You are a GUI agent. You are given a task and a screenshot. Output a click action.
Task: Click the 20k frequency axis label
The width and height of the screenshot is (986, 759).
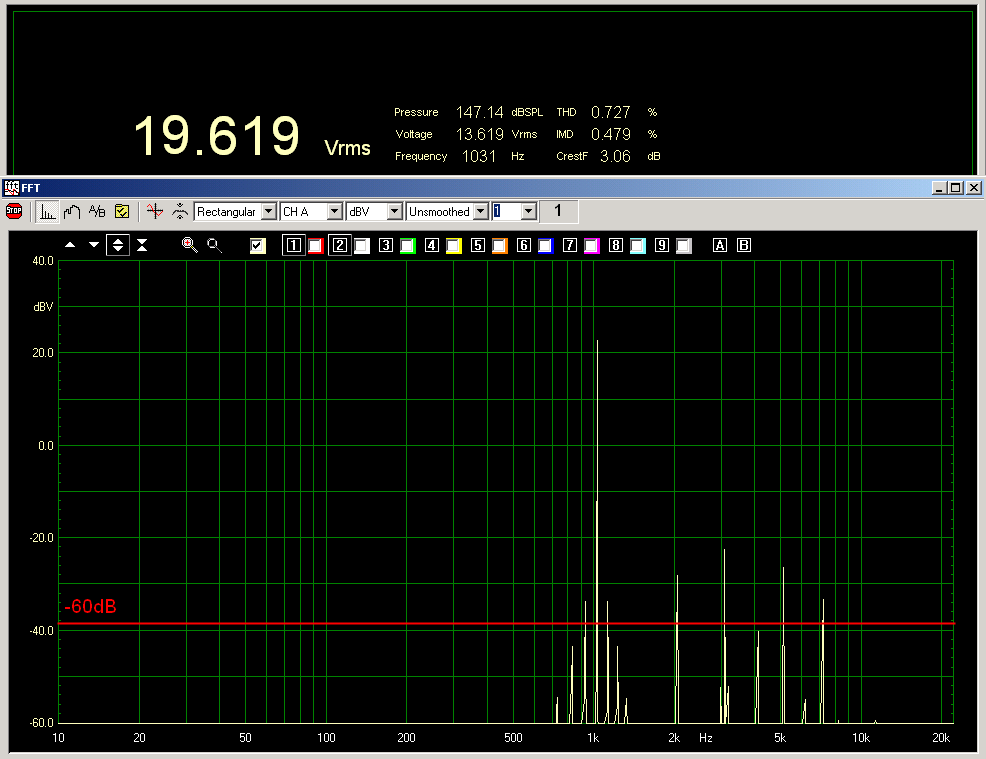point(941,738)
